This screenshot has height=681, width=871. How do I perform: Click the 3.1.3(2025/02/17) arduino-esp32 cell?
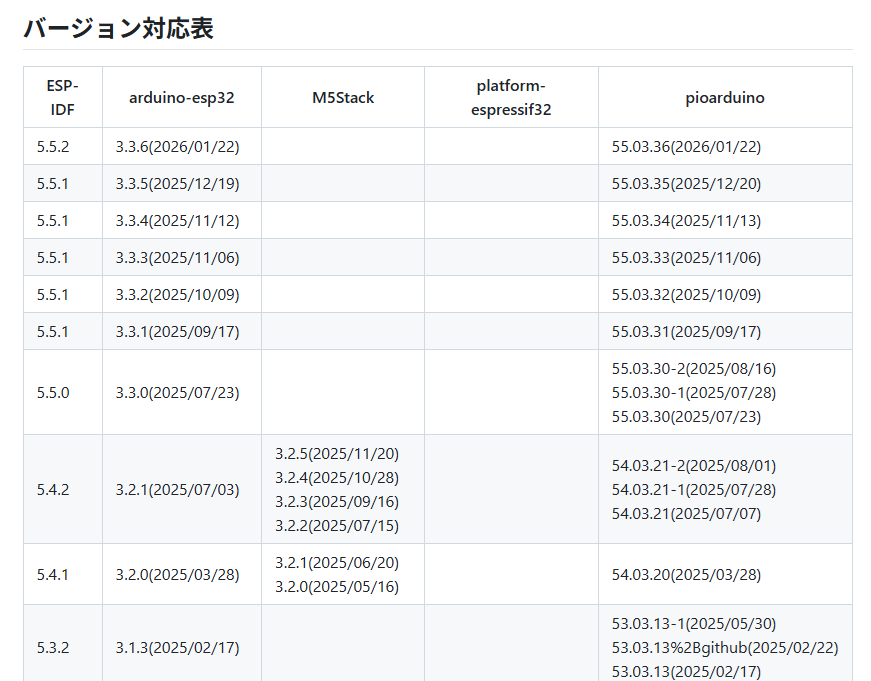pyautogui.click(x=177, y=648)
